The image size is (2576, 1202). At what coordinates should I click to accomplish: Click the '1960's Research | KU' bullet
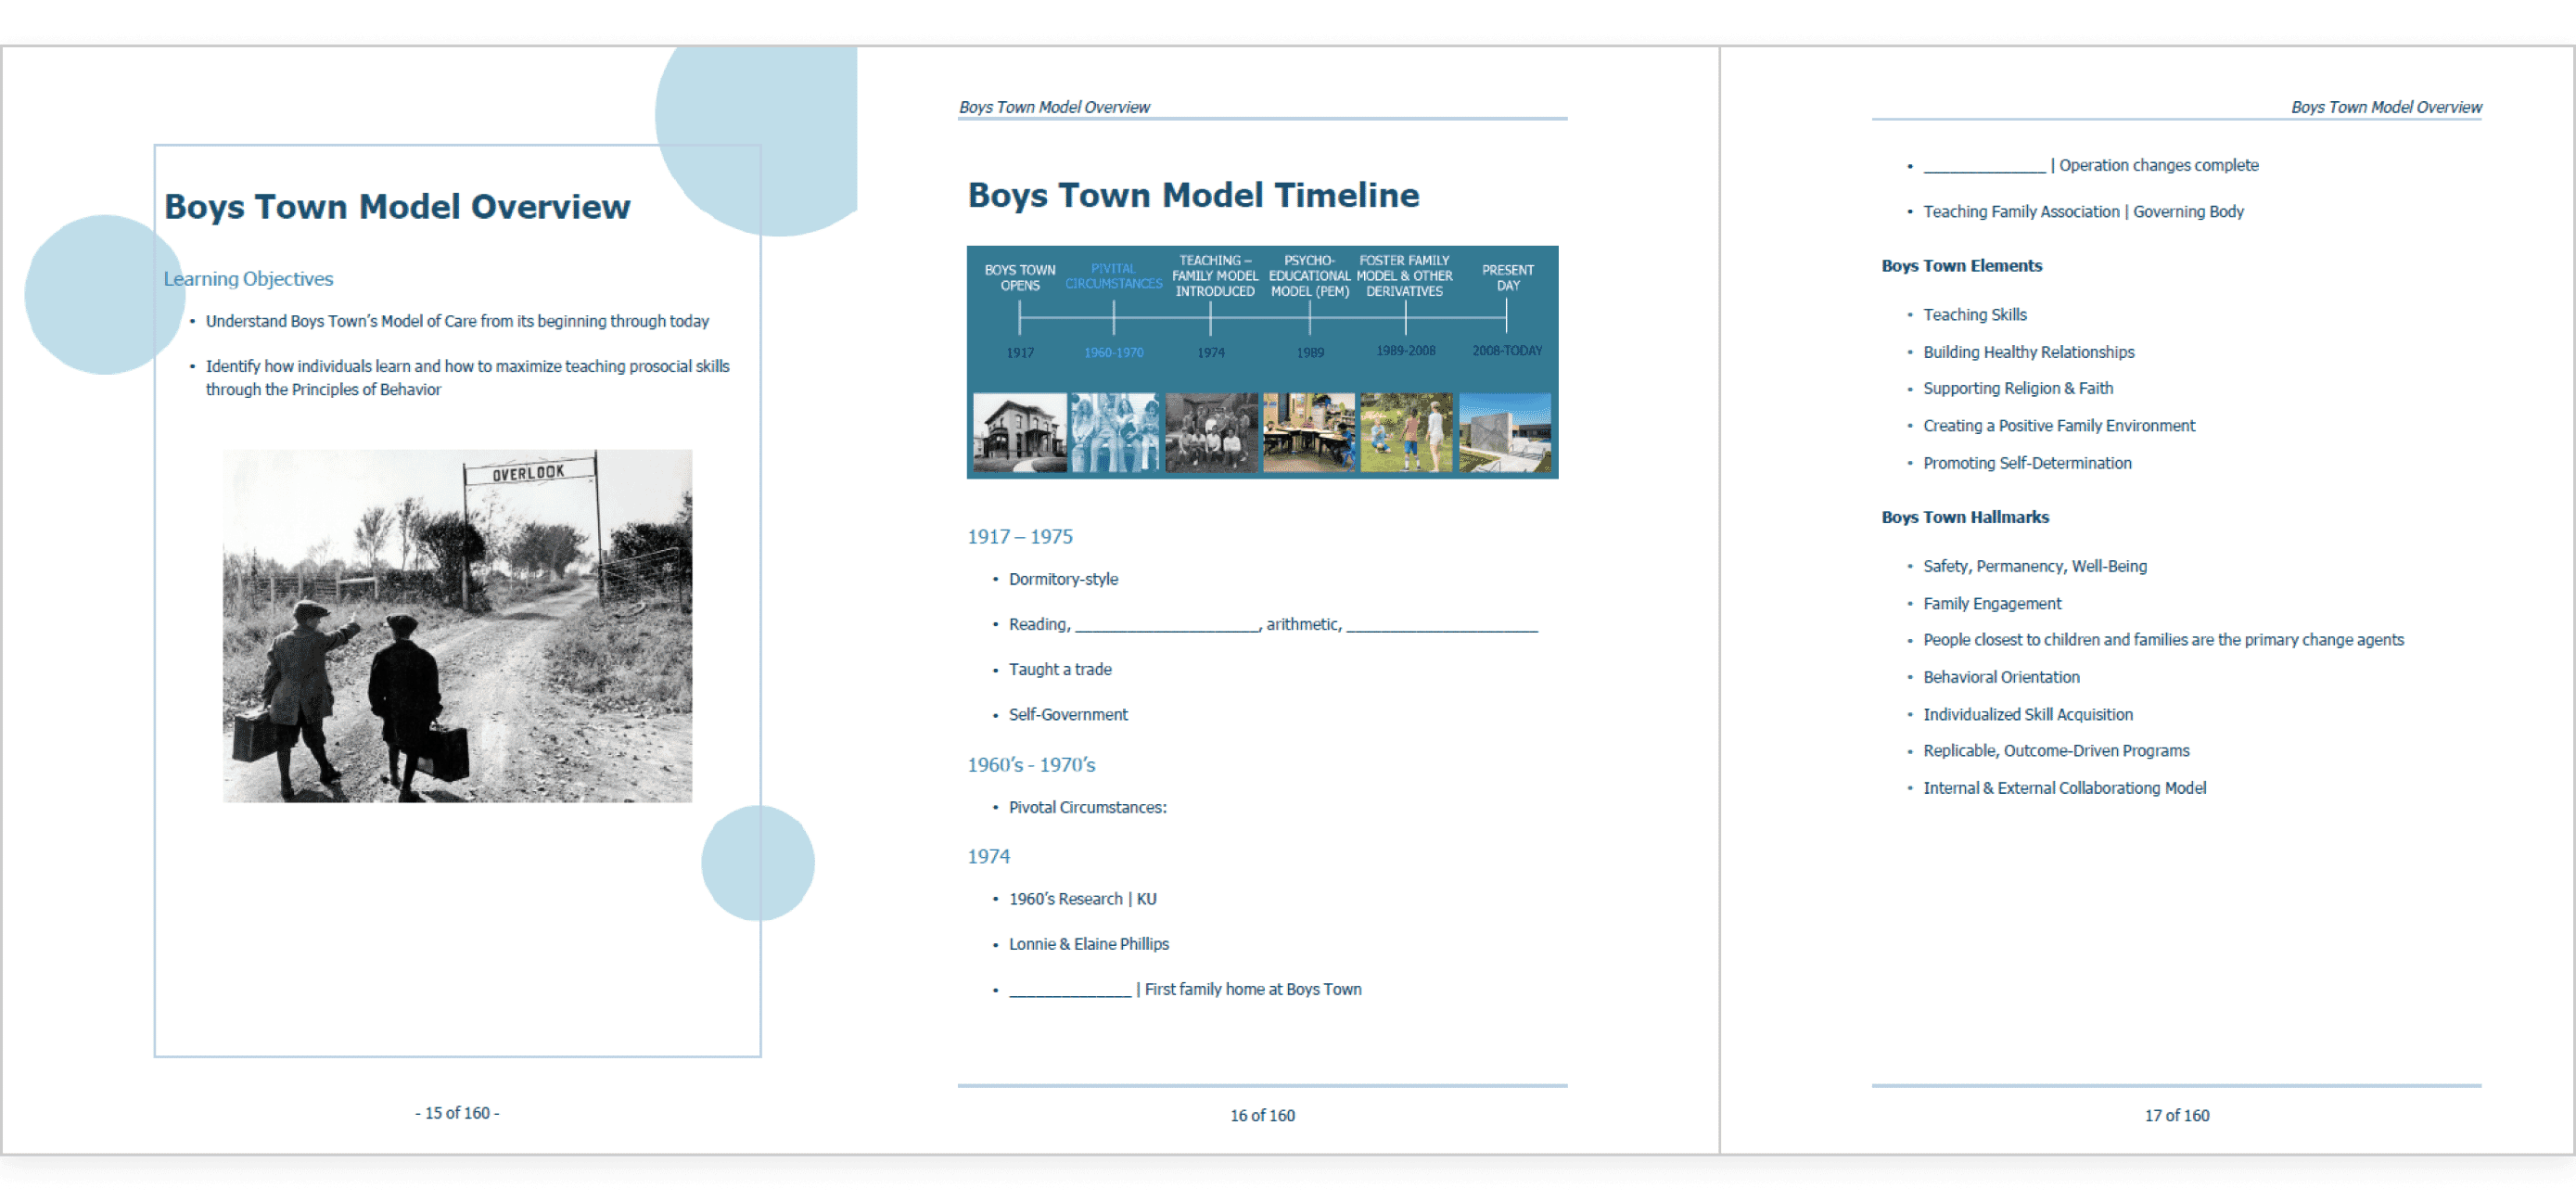[1082, 900]
